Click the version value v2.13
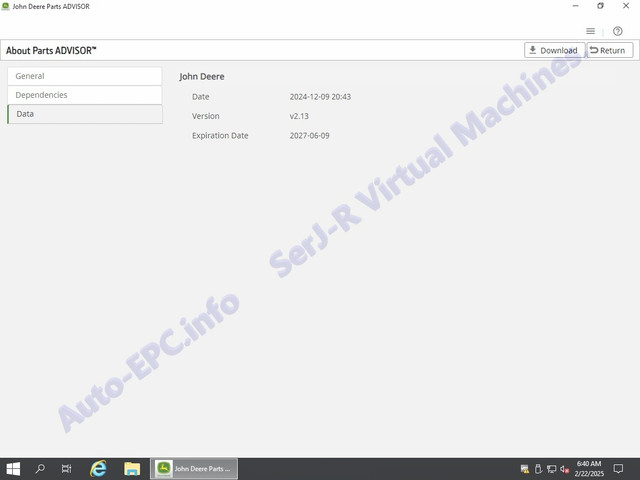640x480 pixels. [x=299, y=116]
